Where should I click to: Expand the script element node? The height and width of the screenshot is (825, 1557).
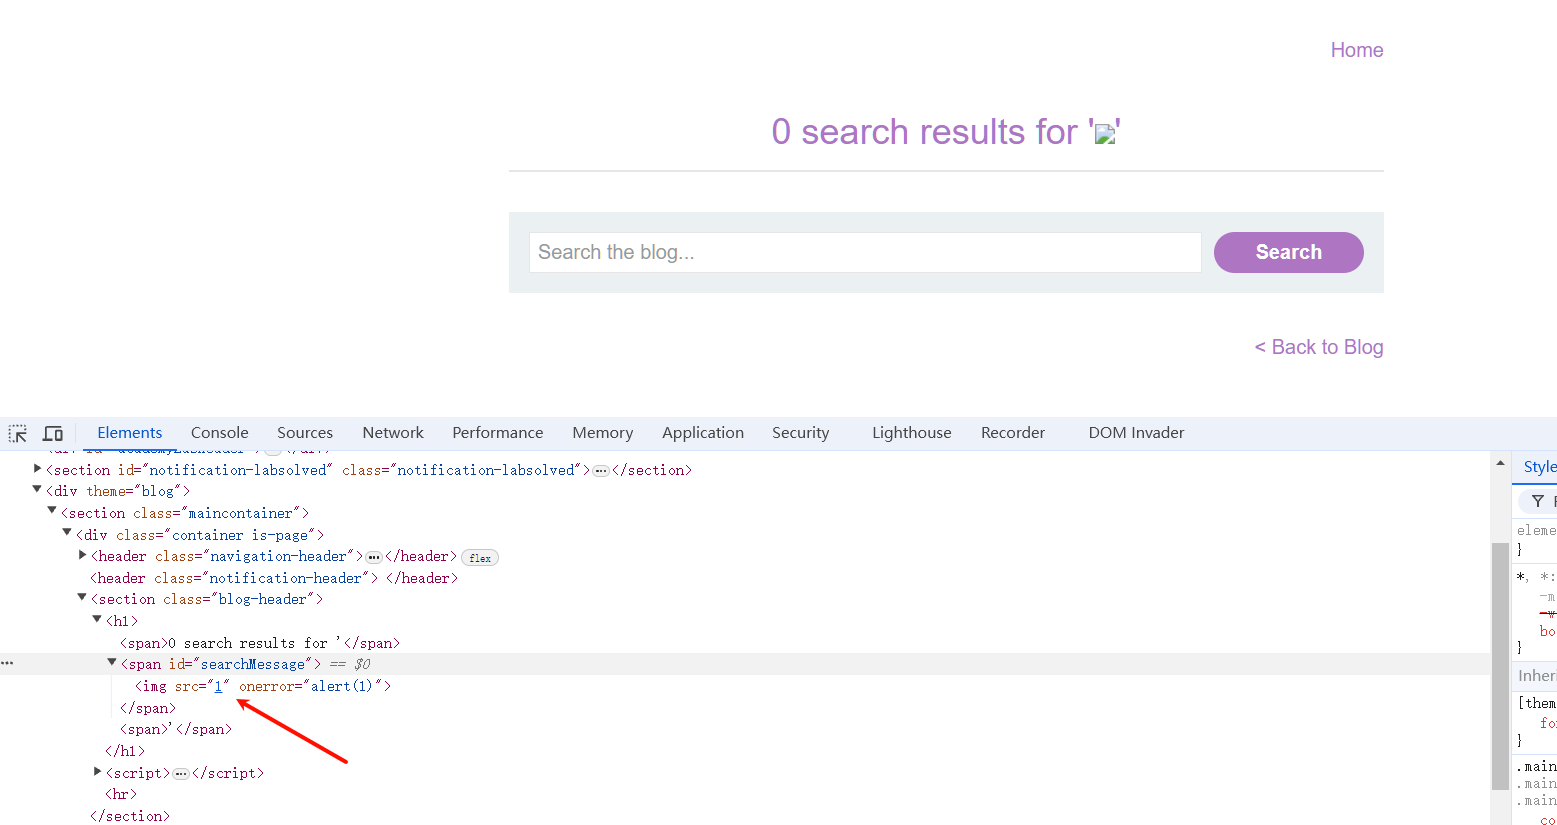[x=98, y=772]
